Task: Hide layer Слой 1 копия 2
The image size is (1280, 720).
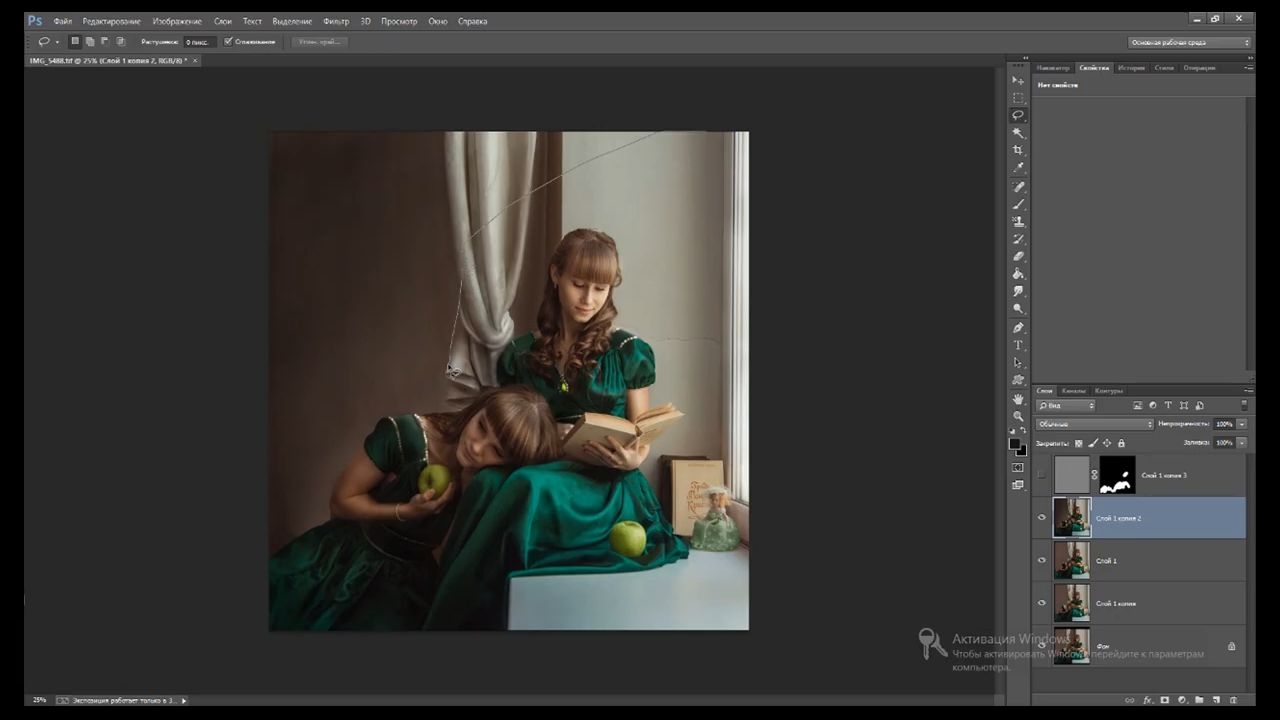Action: 1041,518
